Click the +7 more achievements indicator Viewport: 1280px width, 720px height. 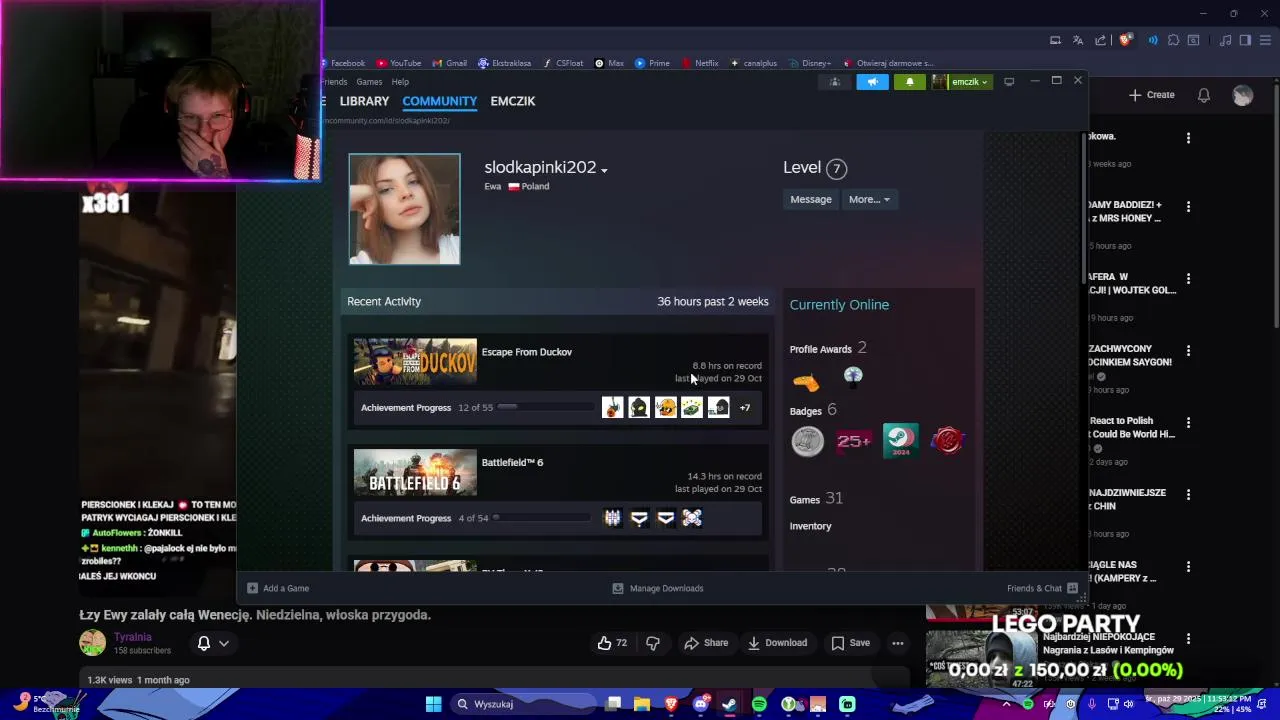[x=744, y=408]
